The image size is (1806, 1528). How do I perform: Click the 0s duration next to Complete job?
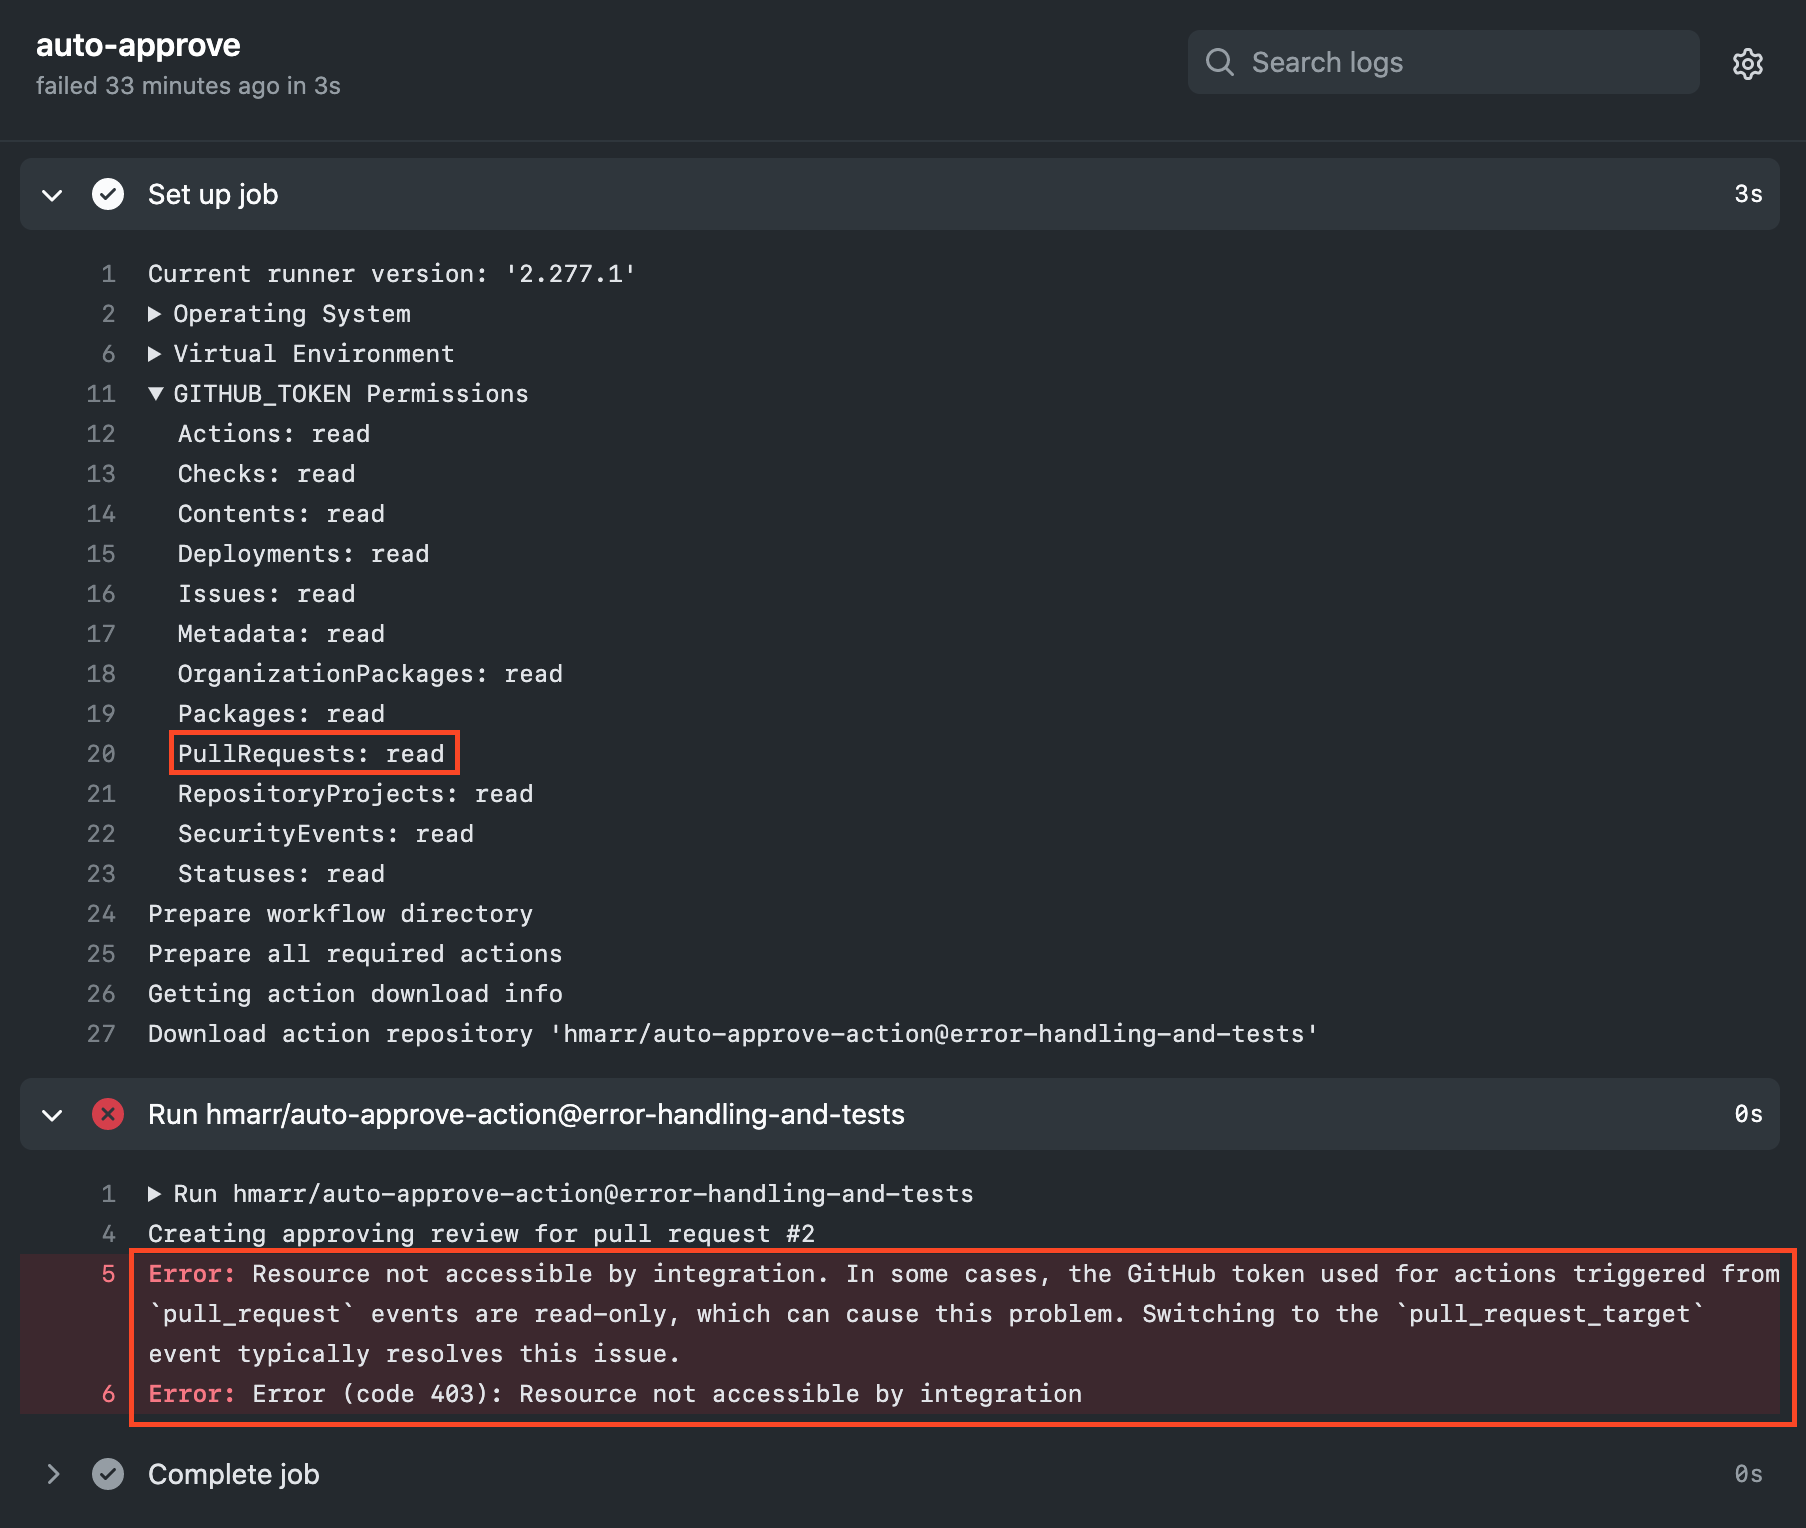[1750, 1474]
